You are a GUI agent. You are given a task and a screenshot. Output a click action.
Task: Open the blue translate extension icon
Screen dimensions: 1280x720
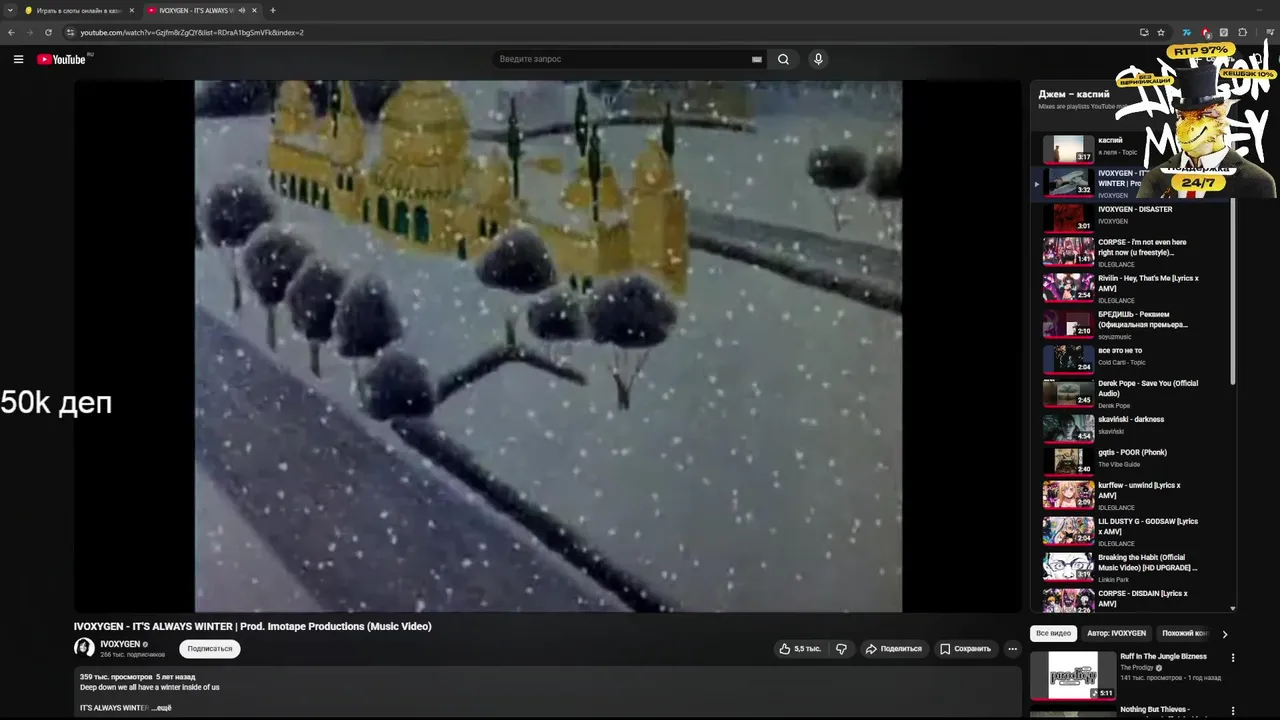[x=1187, y=32]
